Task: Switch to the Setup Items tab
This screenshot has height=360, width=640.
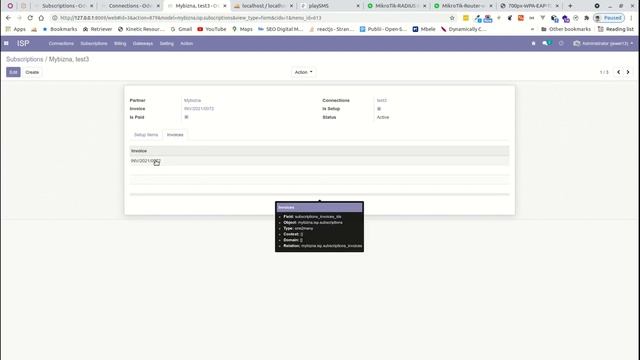Action: pos(146,135)
